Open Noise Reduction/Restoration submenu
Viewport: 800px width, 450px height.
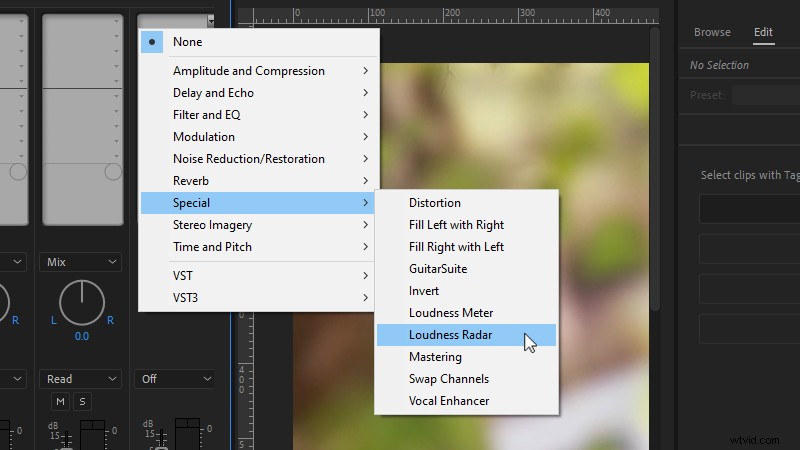pyautogui.click(x=259, y=159)
